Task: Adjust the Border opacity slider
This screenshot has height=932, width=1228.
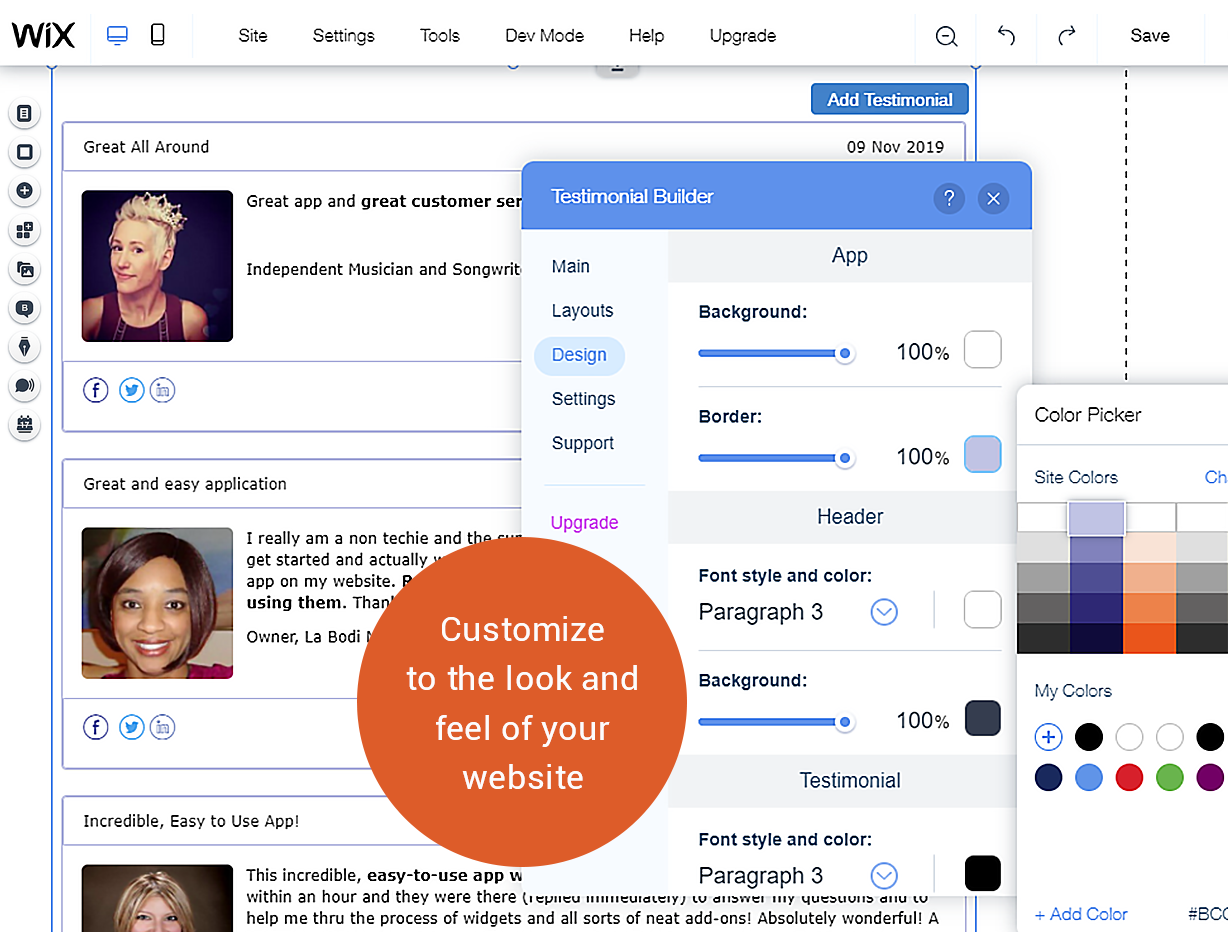Action: [776, 458]
